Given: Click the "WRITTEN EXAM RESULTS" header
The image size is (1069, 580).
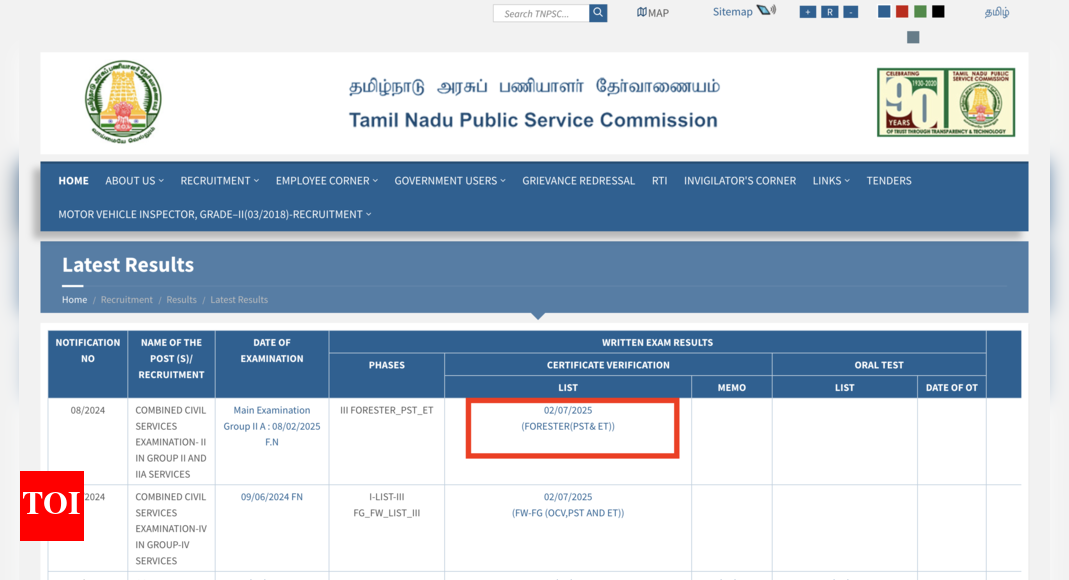Looking at the screenshot, I should pyautogui.click(x=657, y=342).
